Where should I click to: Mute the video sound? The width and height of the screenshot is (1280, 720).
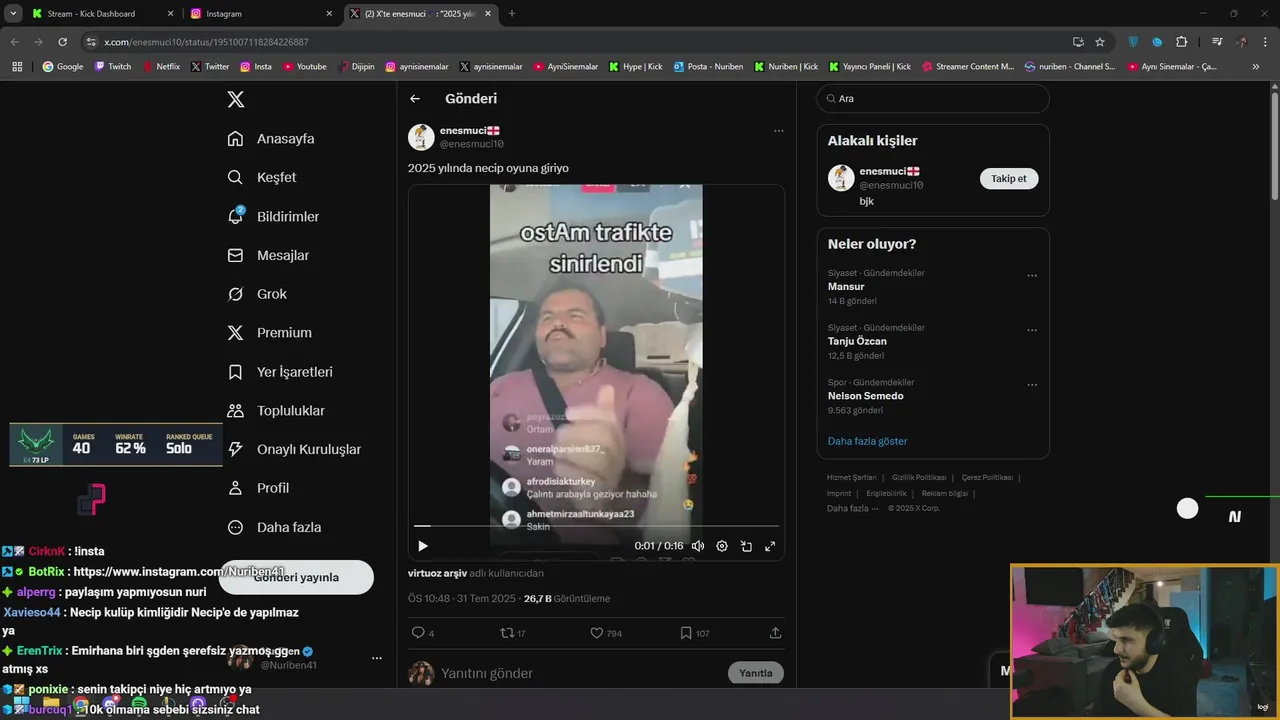click(x=698, y=546)
